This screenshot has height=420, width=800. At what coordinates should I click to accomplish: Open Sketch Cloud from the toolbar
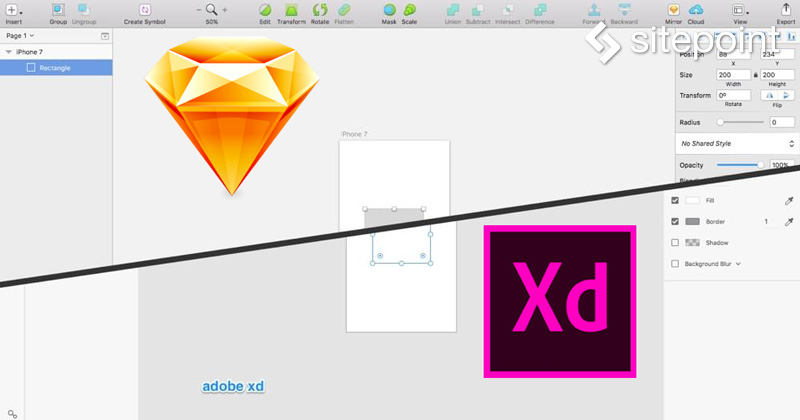click(696, 10)
